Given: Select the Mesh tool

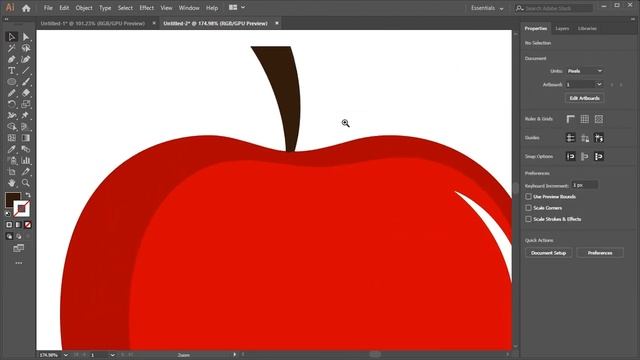Looking at the screenshot, I should click(x=12, y=138).
